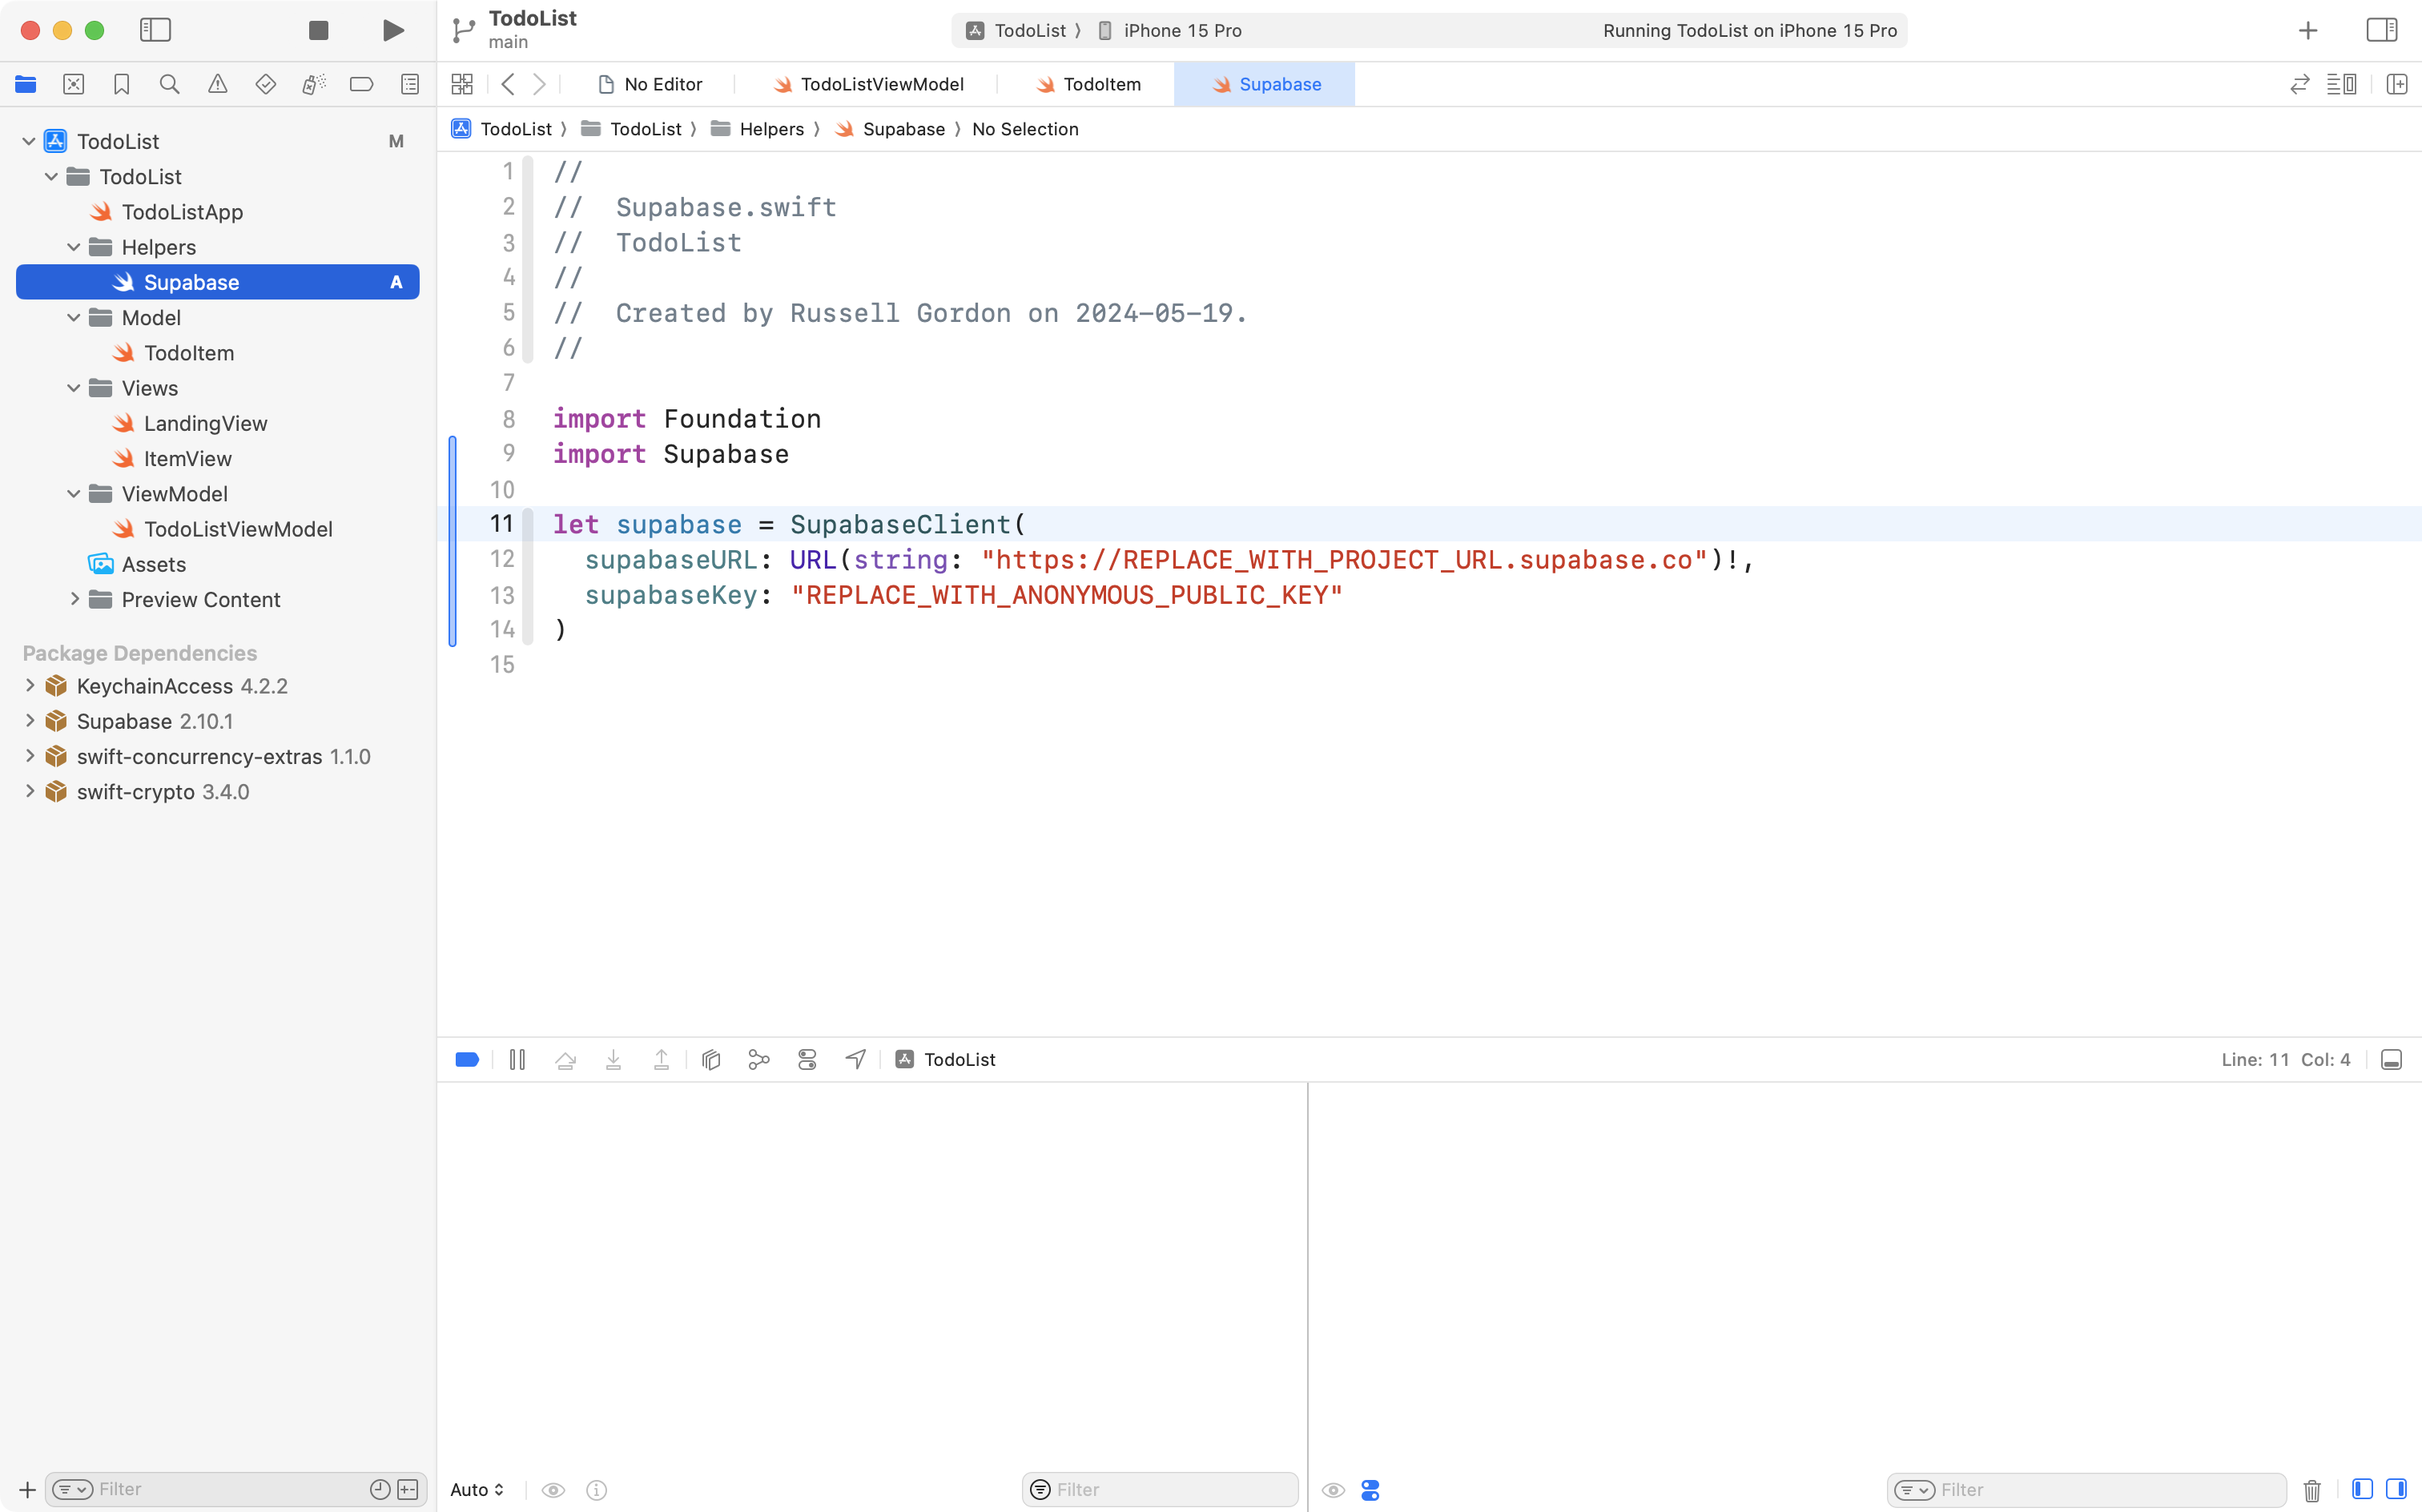Screen dimensions: 2422x1512
Task: Click Run to build the TodoList app
Action: coord(392,30)
